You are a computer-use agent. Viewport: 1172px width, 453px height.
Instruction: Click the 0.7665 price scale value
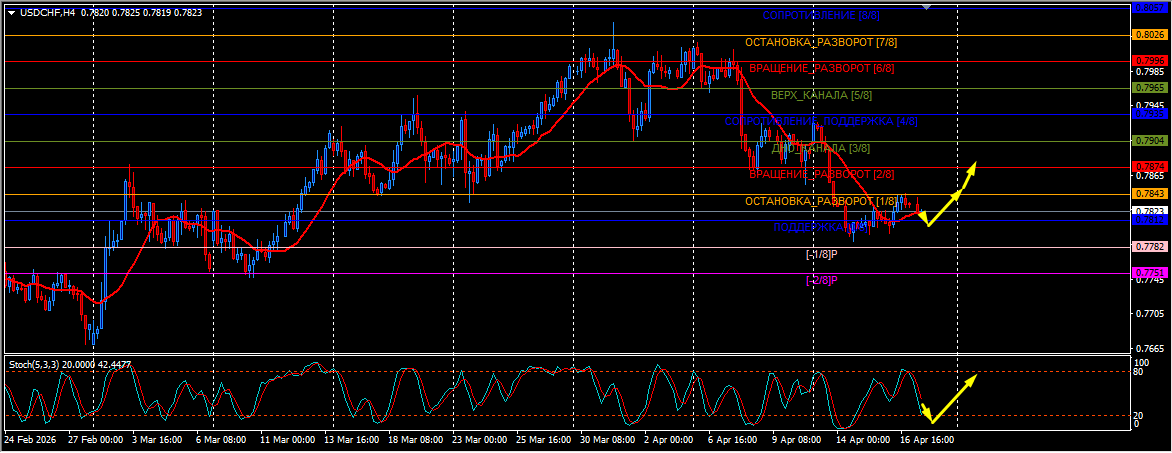(1150, 350)
